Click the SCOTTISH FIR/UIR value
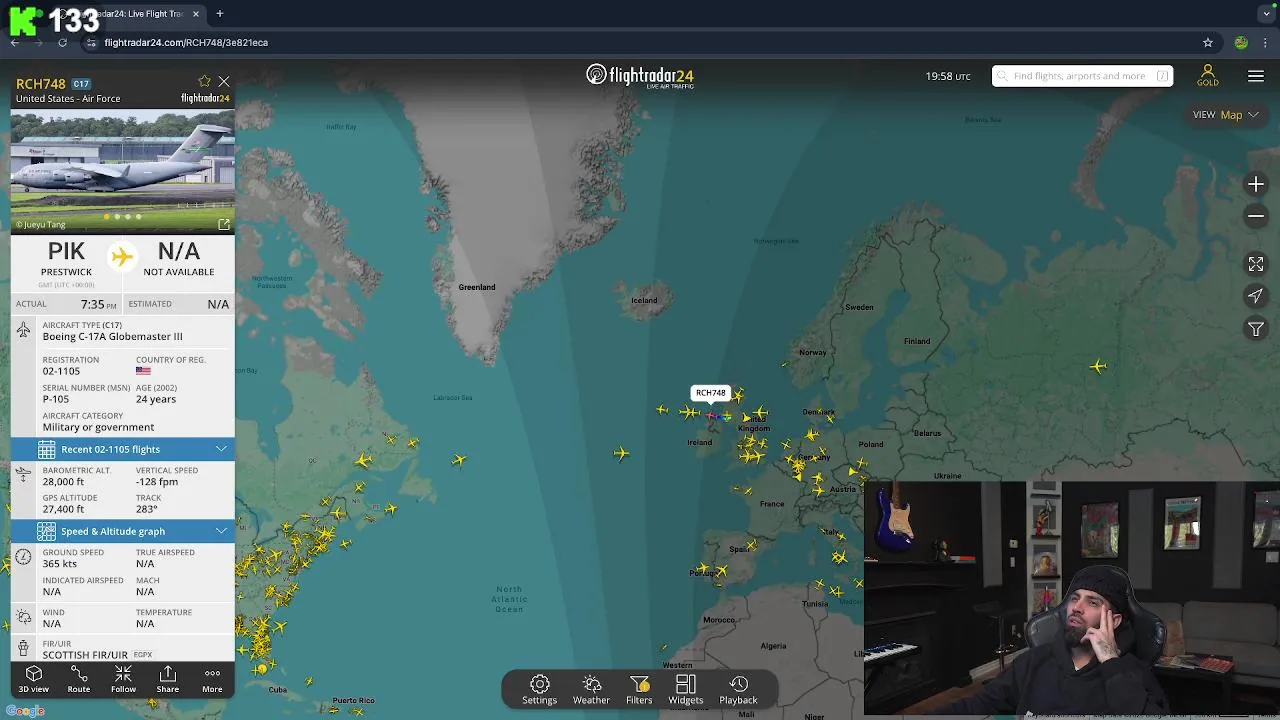1280x720 pixels. coord(85,655)
